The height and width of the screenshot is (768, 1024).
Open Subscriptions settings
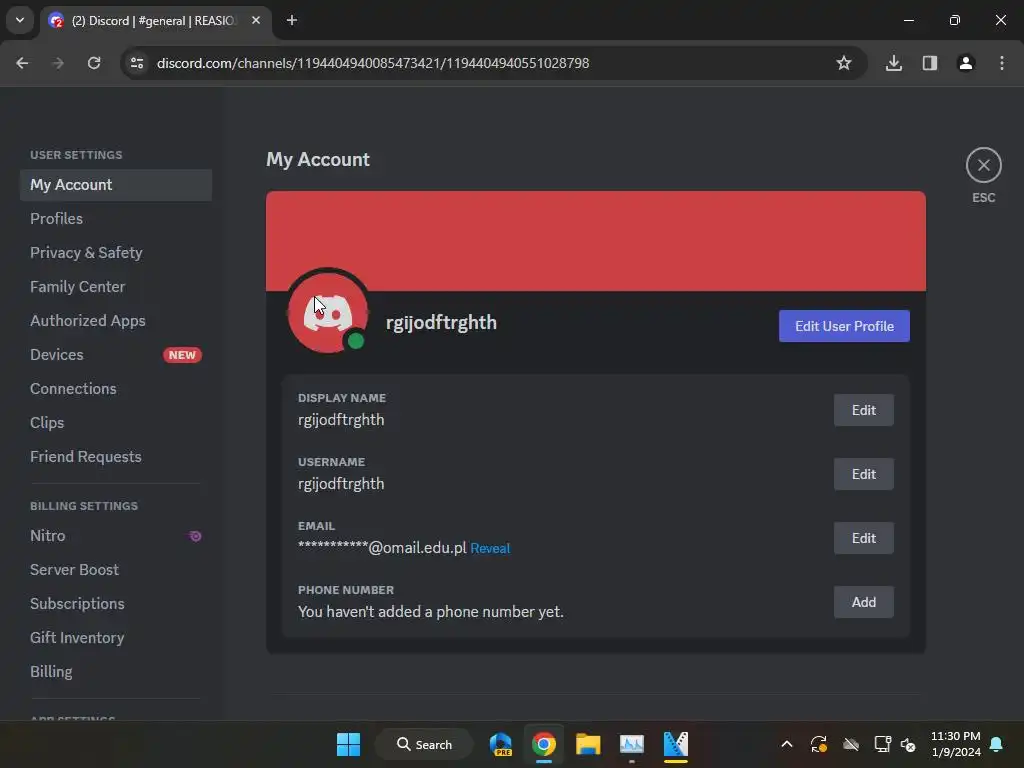point(116,603)
